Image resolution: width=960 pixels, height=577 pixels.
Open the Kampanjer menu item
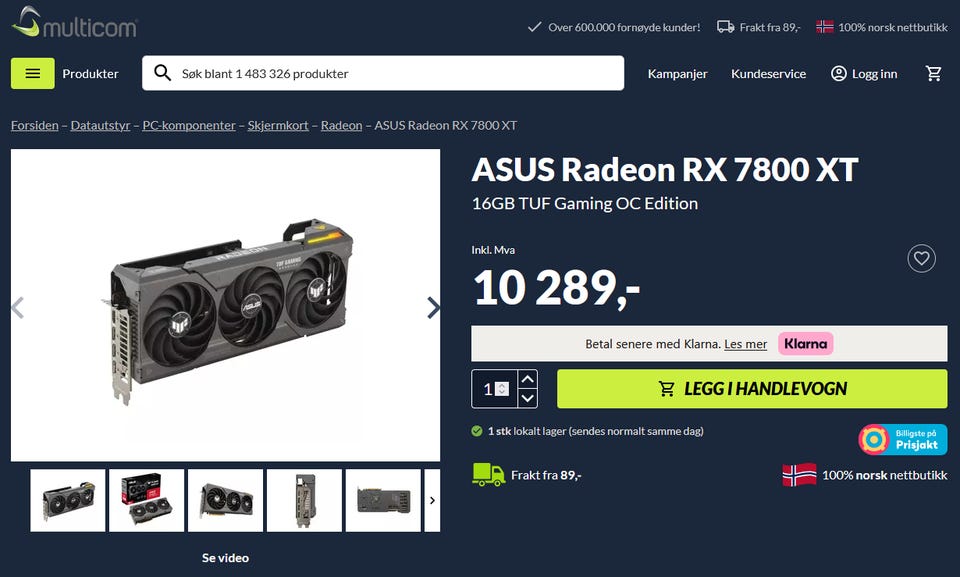pyautogui.click(x=677, y=74)
